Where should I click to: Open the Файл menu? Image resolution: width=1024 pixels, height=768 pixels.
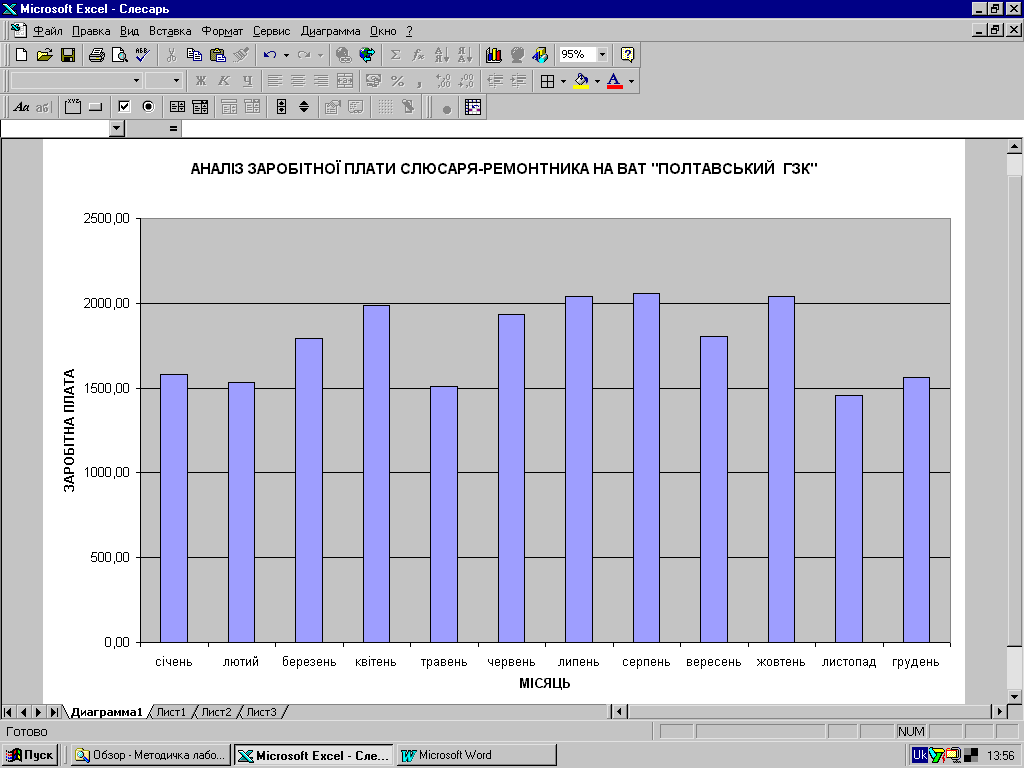click(x=48, y=31)
